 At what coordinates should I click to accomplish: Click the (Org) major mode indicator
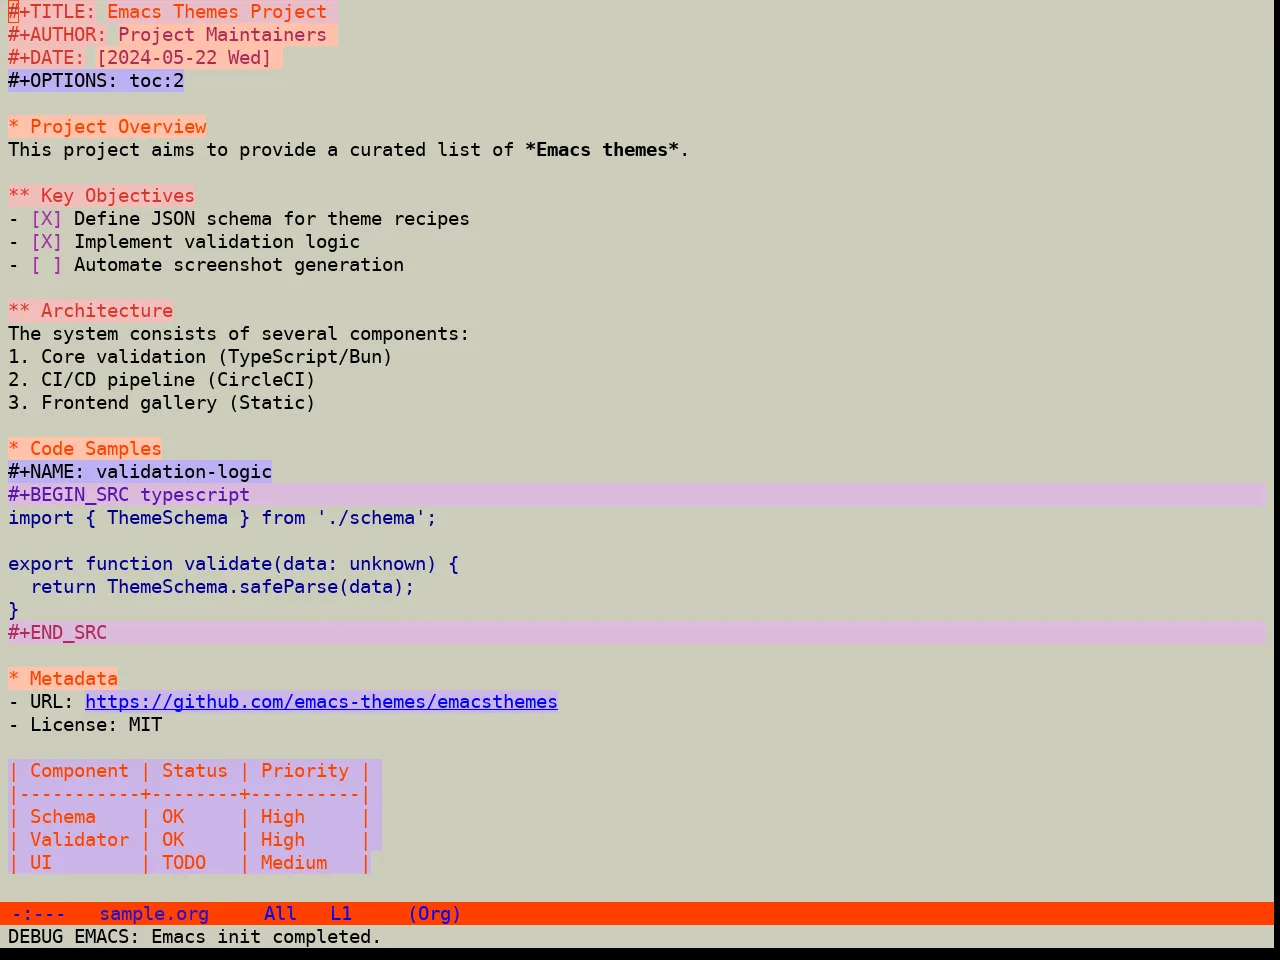pos(434,914)
